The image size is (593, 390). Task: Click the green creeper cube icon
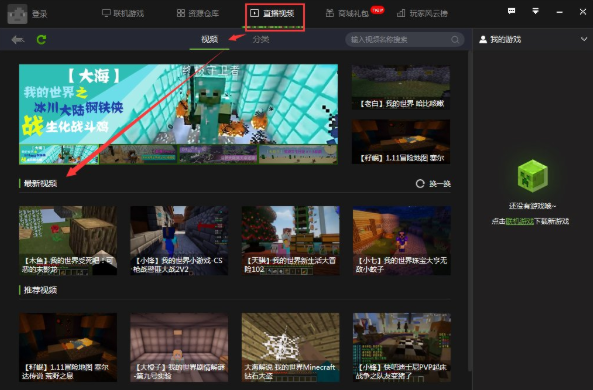pos(532,176)
